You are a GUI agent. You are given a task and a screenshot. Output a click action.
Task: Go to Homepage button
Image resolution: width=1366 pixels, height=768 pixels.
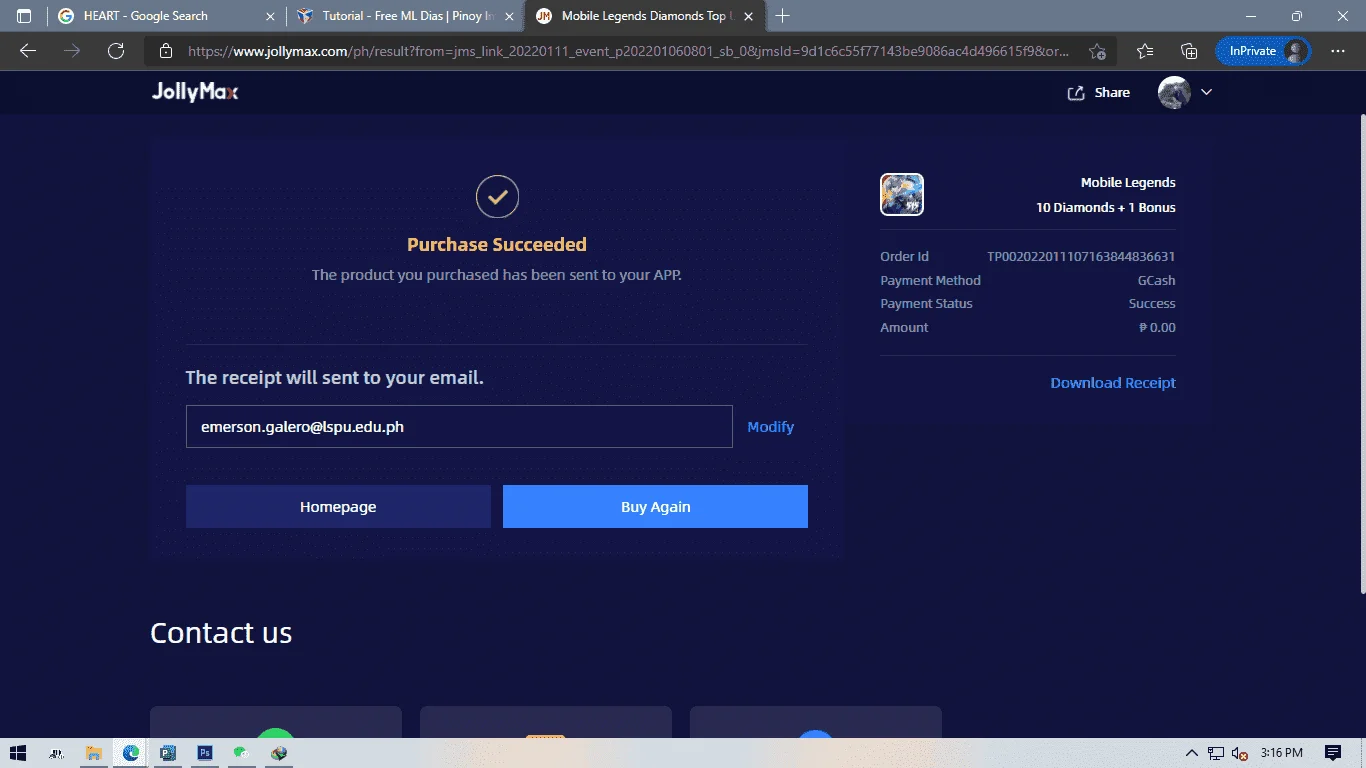tap(338, 507)
